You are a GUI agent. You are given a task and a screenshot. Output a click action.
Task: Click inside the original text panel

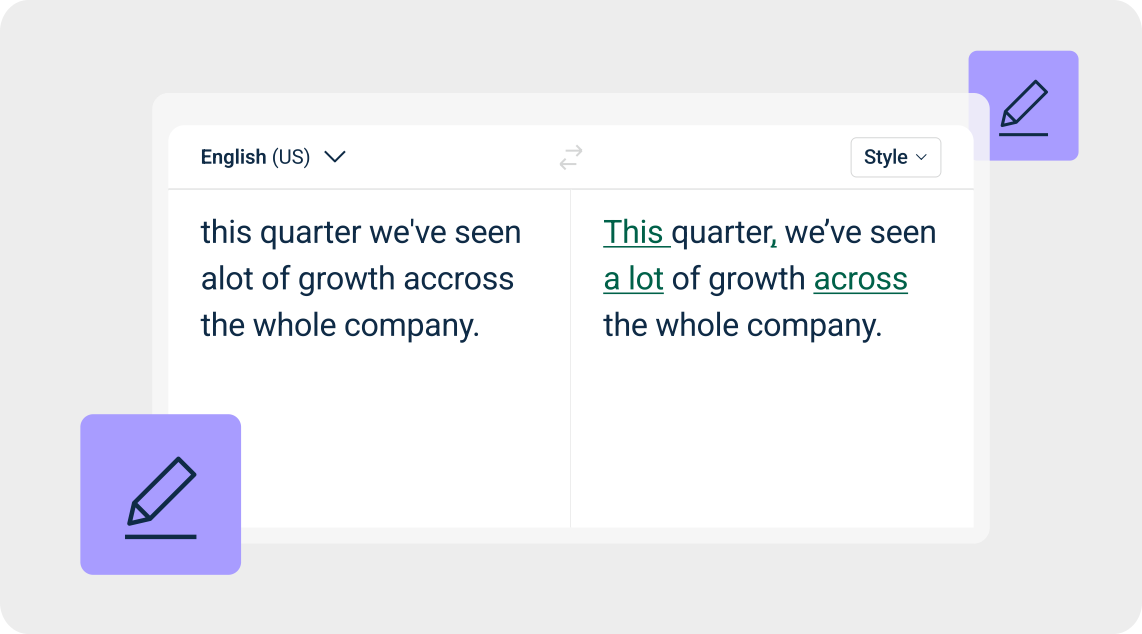pos(360,278)
